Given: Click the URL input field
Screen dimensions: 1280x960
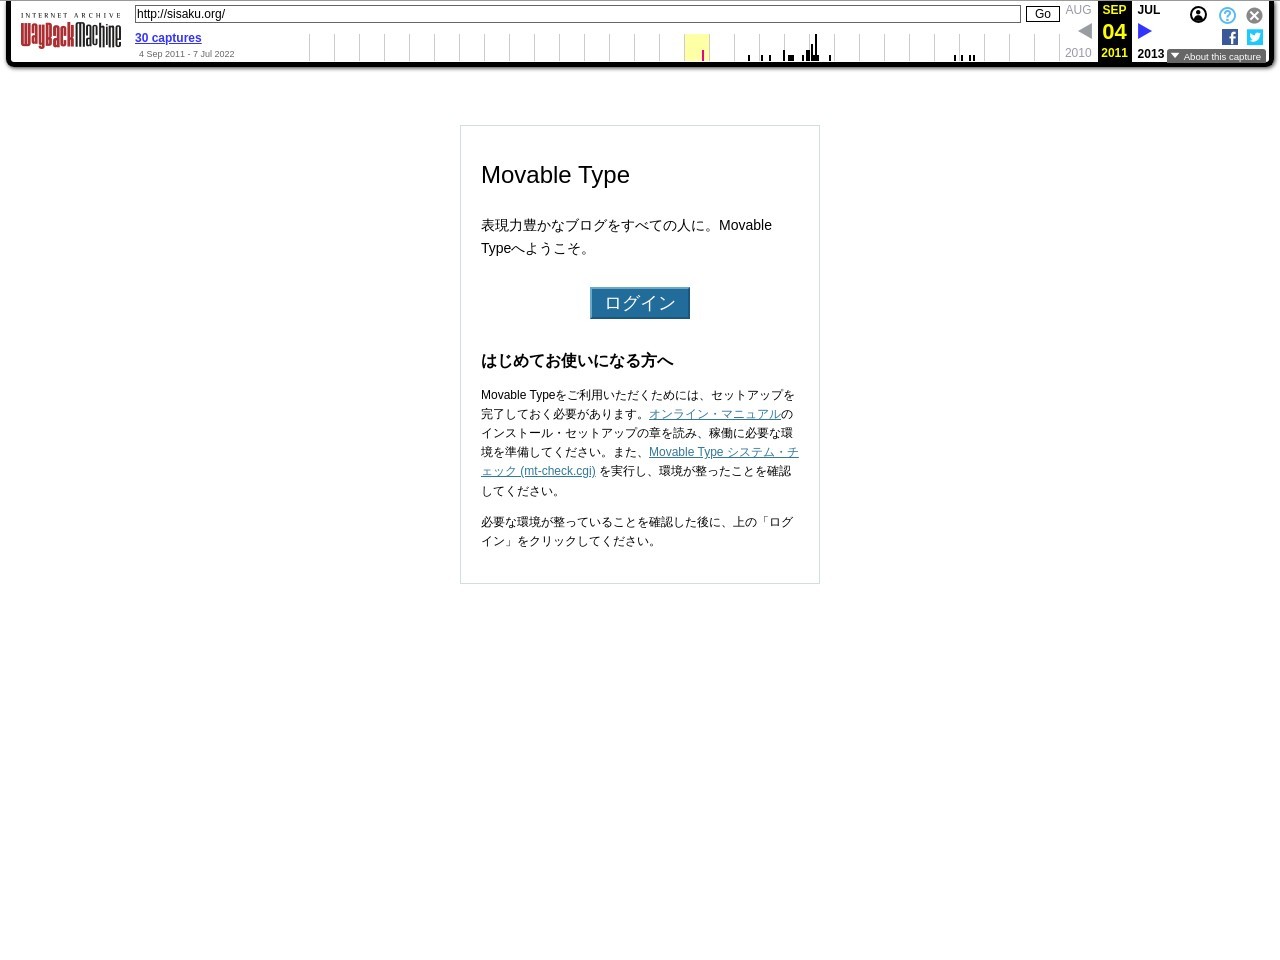Looking at the screenshot, I should 577,14.
